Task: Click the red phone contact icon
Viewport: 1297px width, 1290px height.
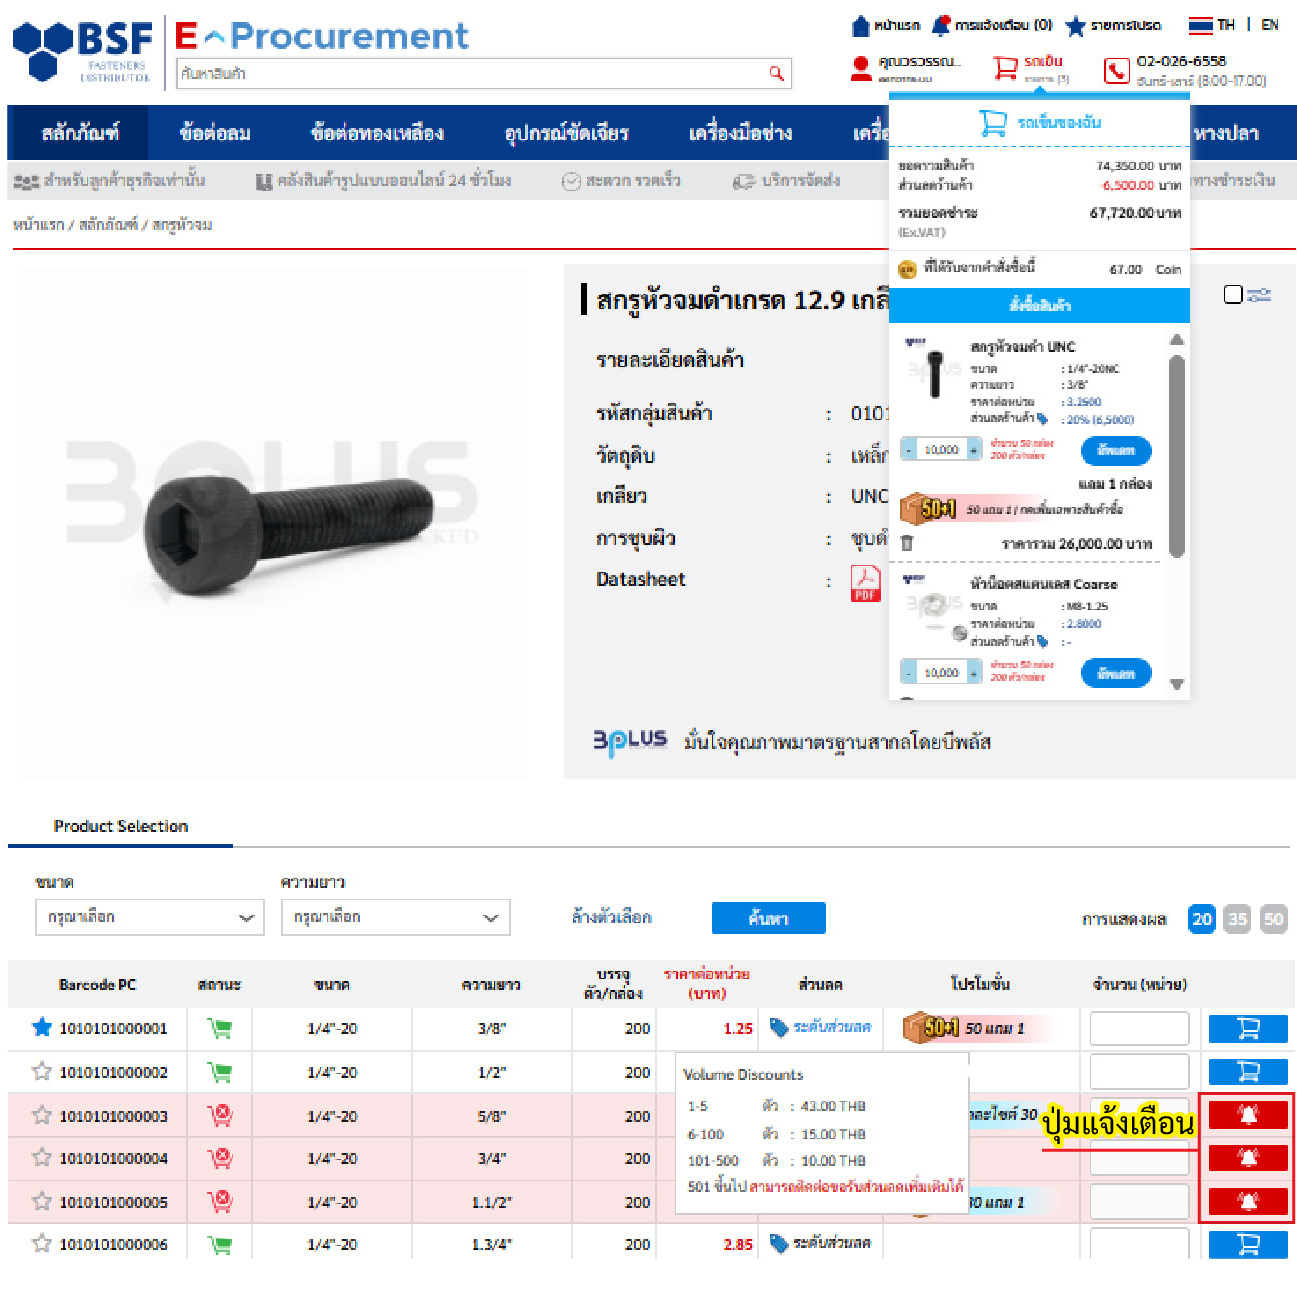Action: (x=1116, y=70)
